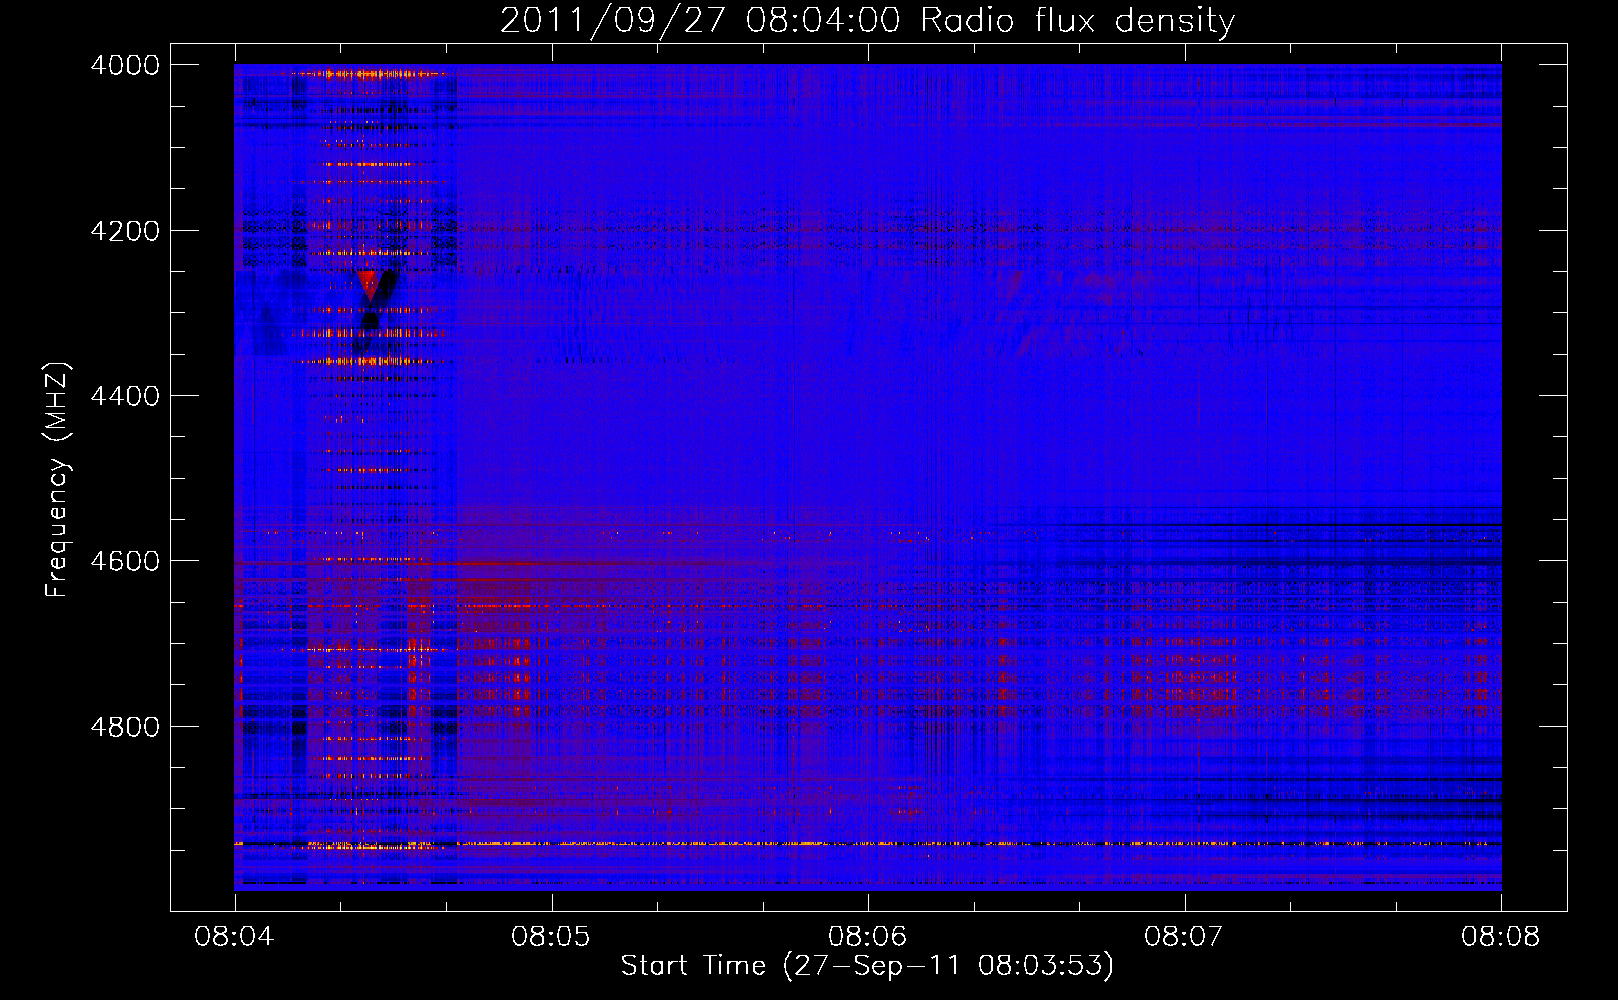Click the 08:04 time tick label
Screen dimensions: 1618x1000
[234, 936]
